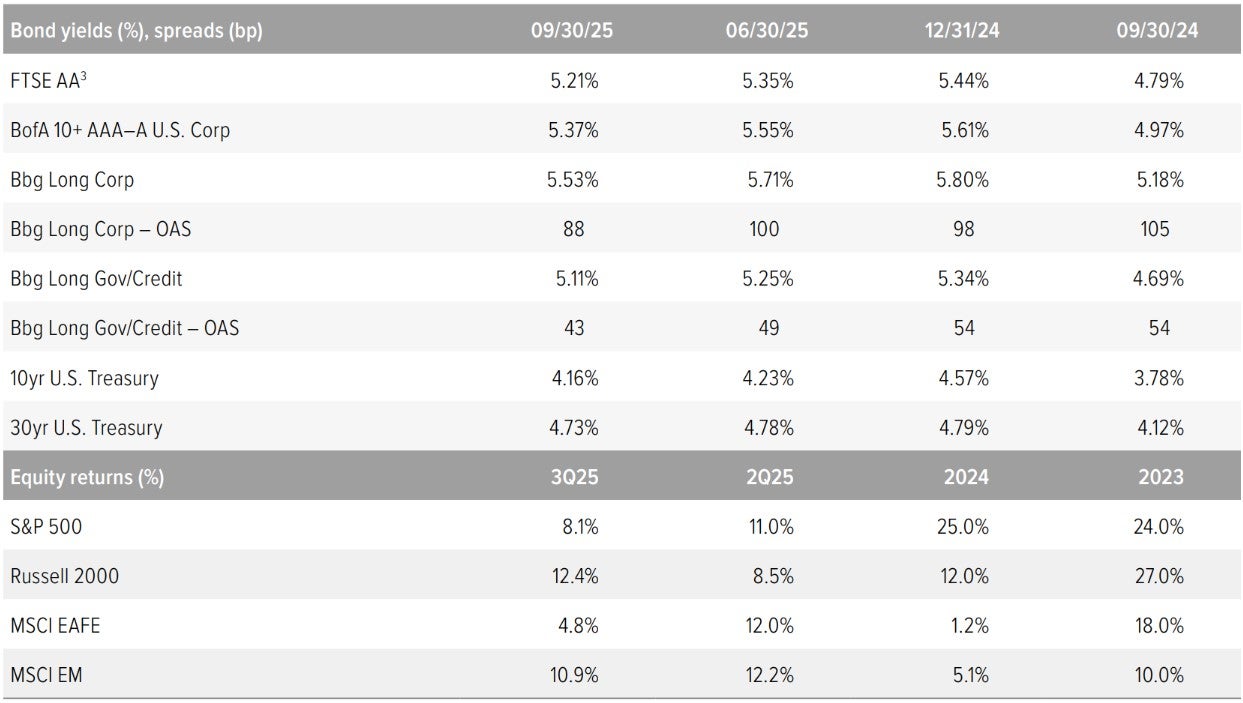The height and width of the screenshot is (703, 1243).
Task: Click the S&P 500 3Q25 value 8.1%
Action: (x=579, y=526)
